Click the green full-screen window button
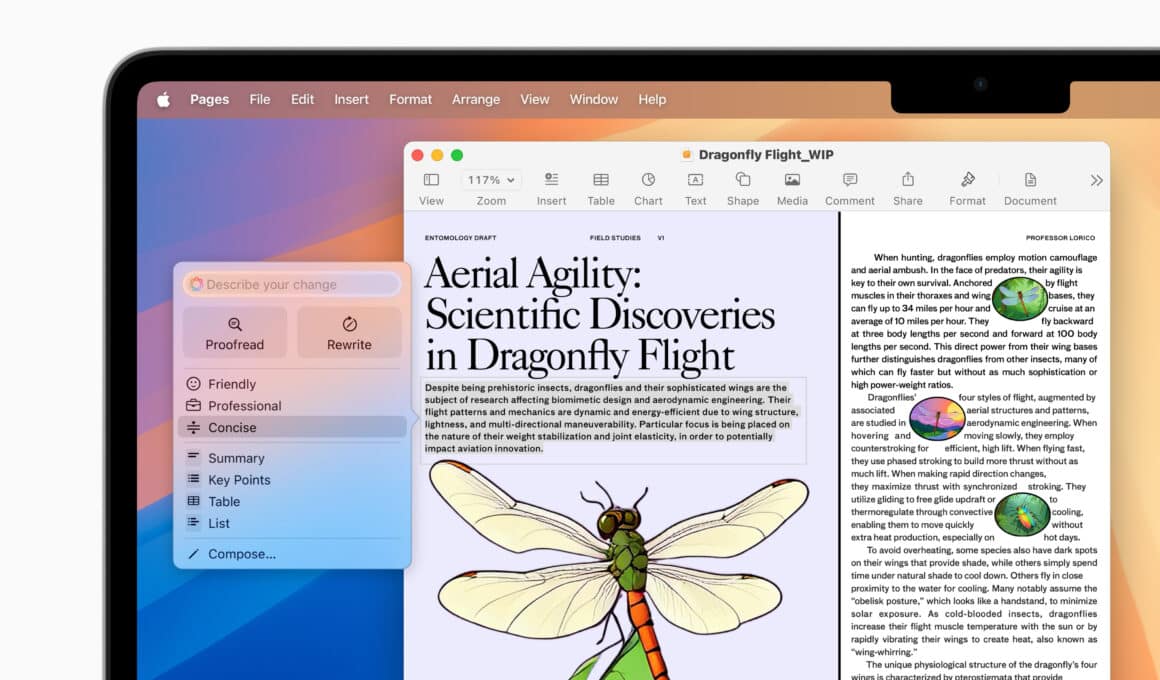The width and height of the screenshot is (1160, 680). point(457,155)
